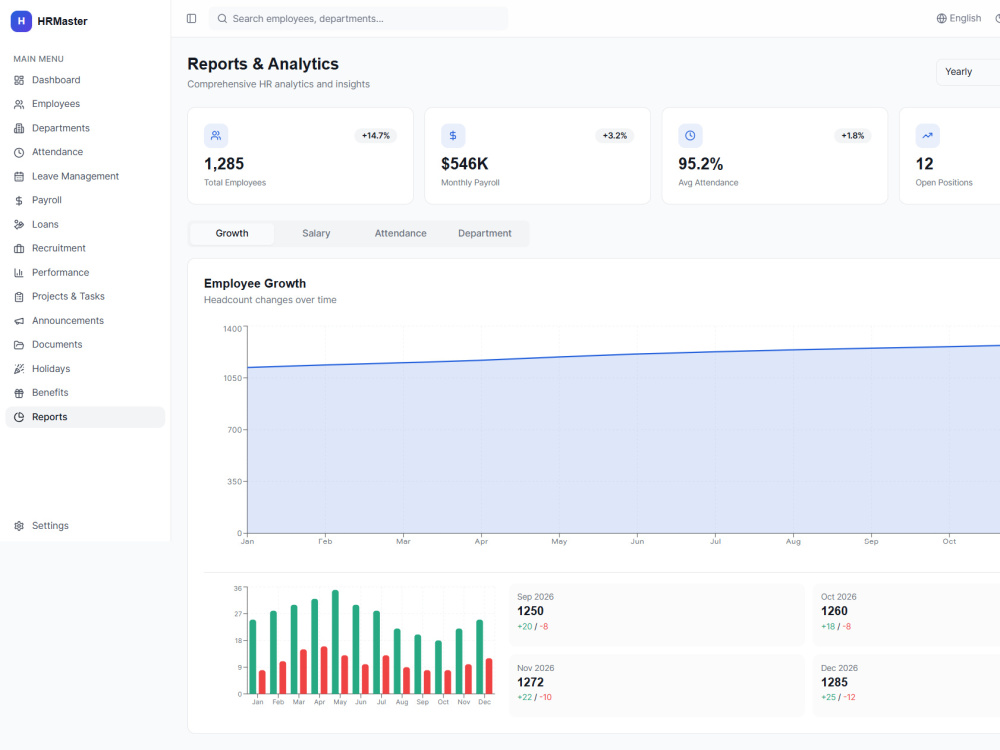The image size is (1000, 750).
Task: Click the Projects & Tasks clipboard icon
Action: click(x=19, y=297)
